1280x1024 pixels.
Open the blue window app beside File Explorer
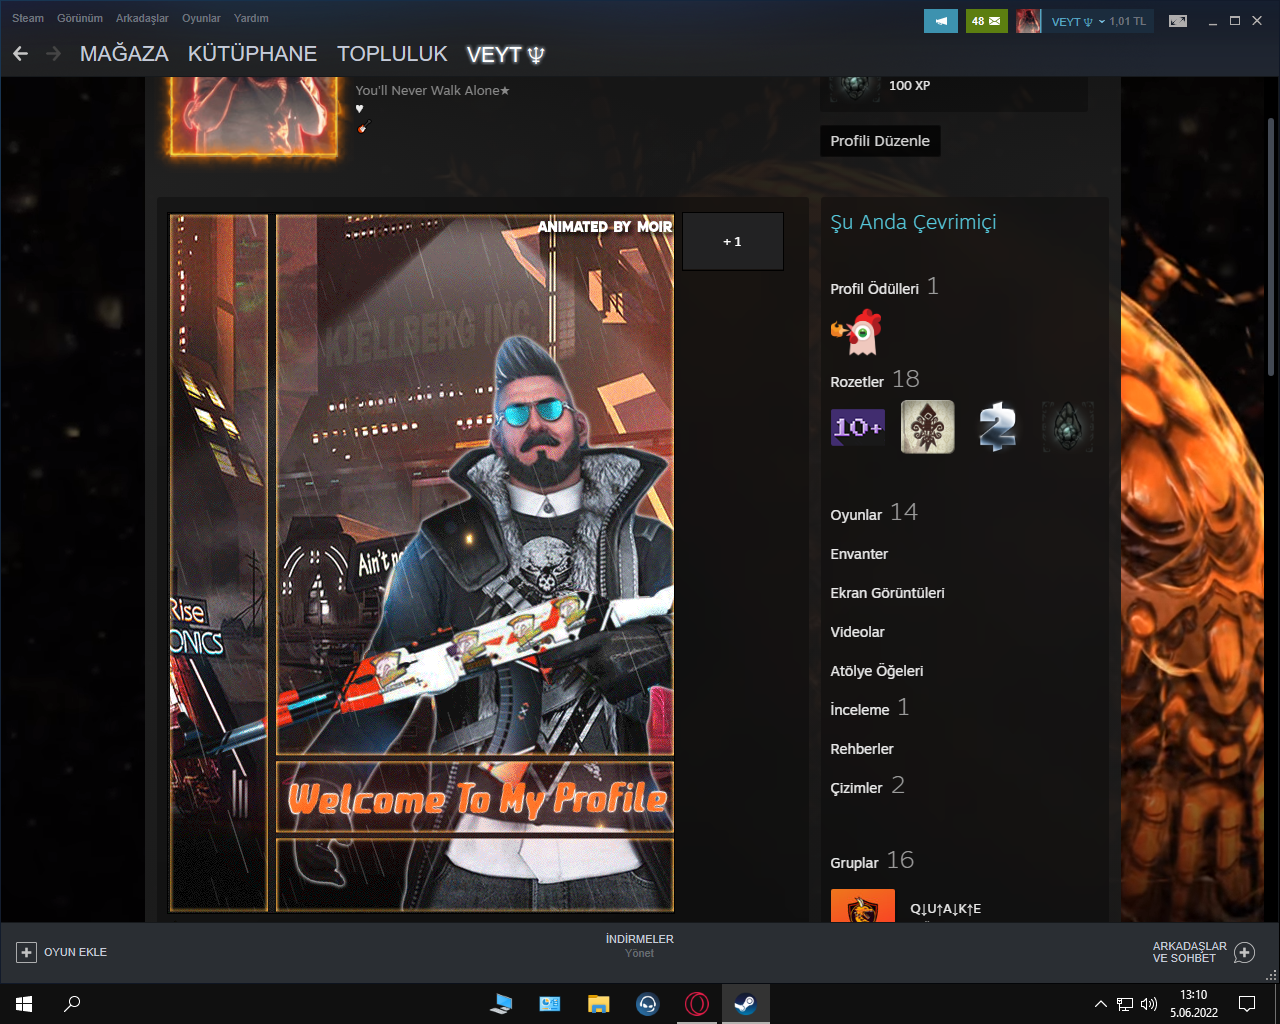click(x=550, y=1004)
